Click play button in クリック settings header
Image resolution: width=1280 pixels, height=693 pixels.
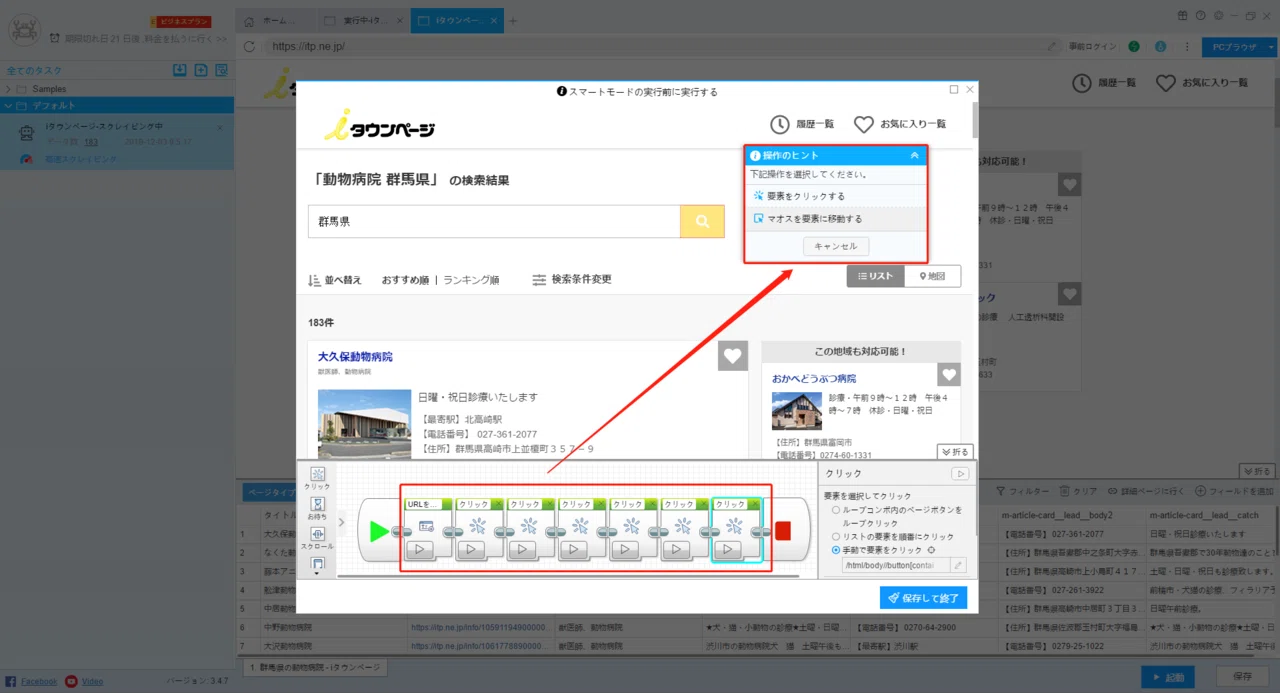point(959,474)
